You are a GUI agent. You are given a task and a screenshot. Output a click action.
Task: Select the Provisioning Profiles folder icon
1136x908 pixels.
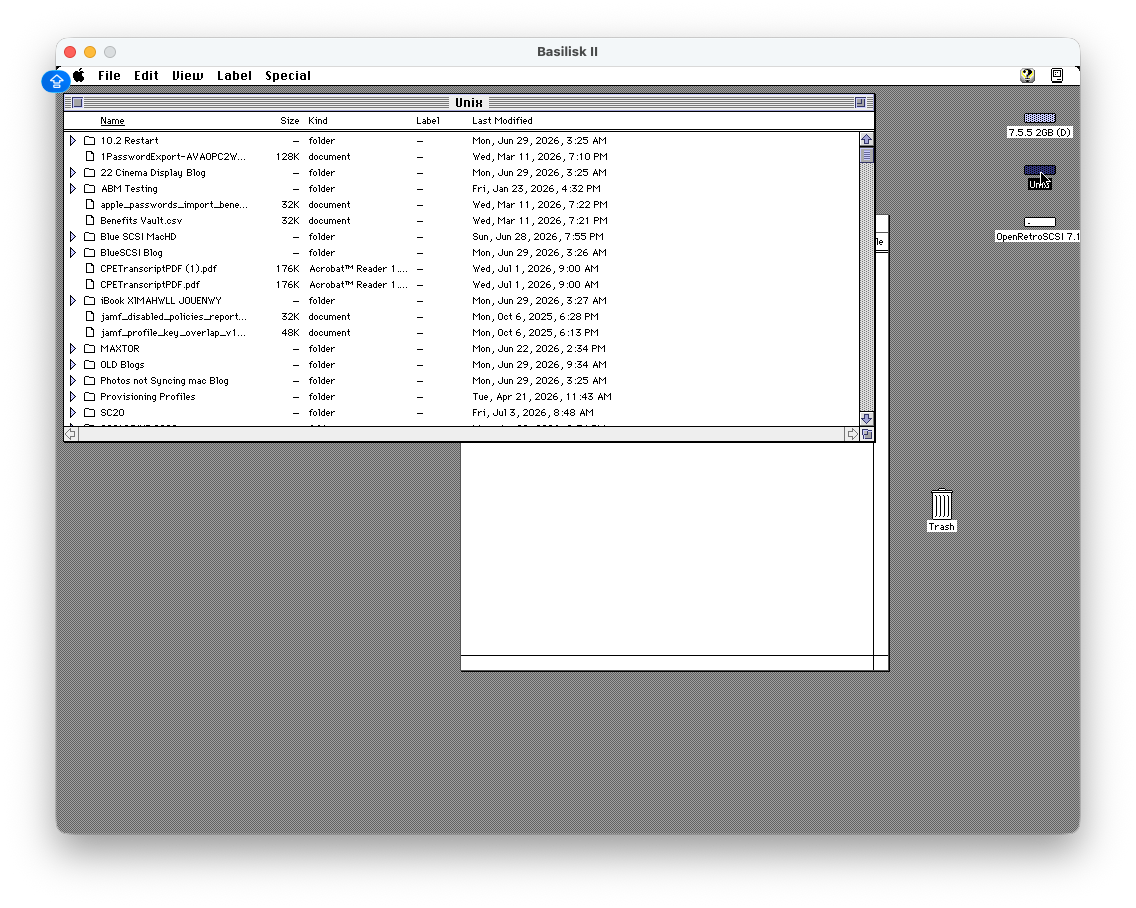coord(90,396)
